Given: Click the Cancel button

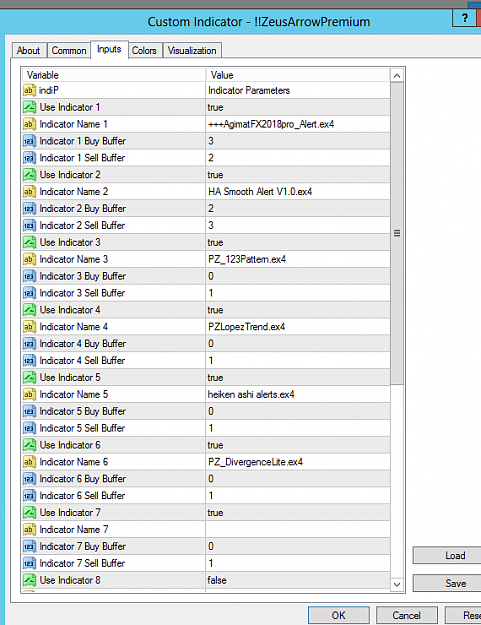Looking at the screenshot, I should pos(406,615).
